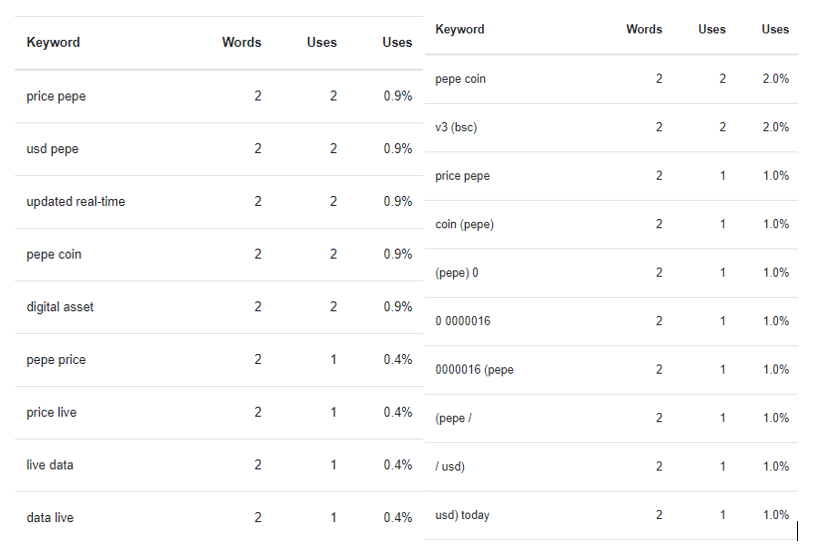Click the 'data live' keyword row
Image resolution: width=814 pixels, height=560 pixels.
[x=50, y=518]
